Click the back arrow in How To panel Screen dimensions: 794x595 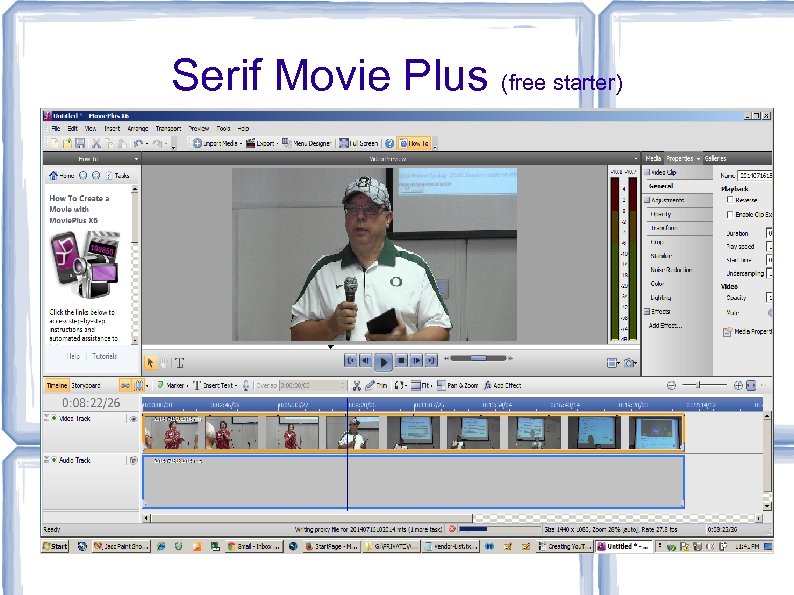click(83, 176)
